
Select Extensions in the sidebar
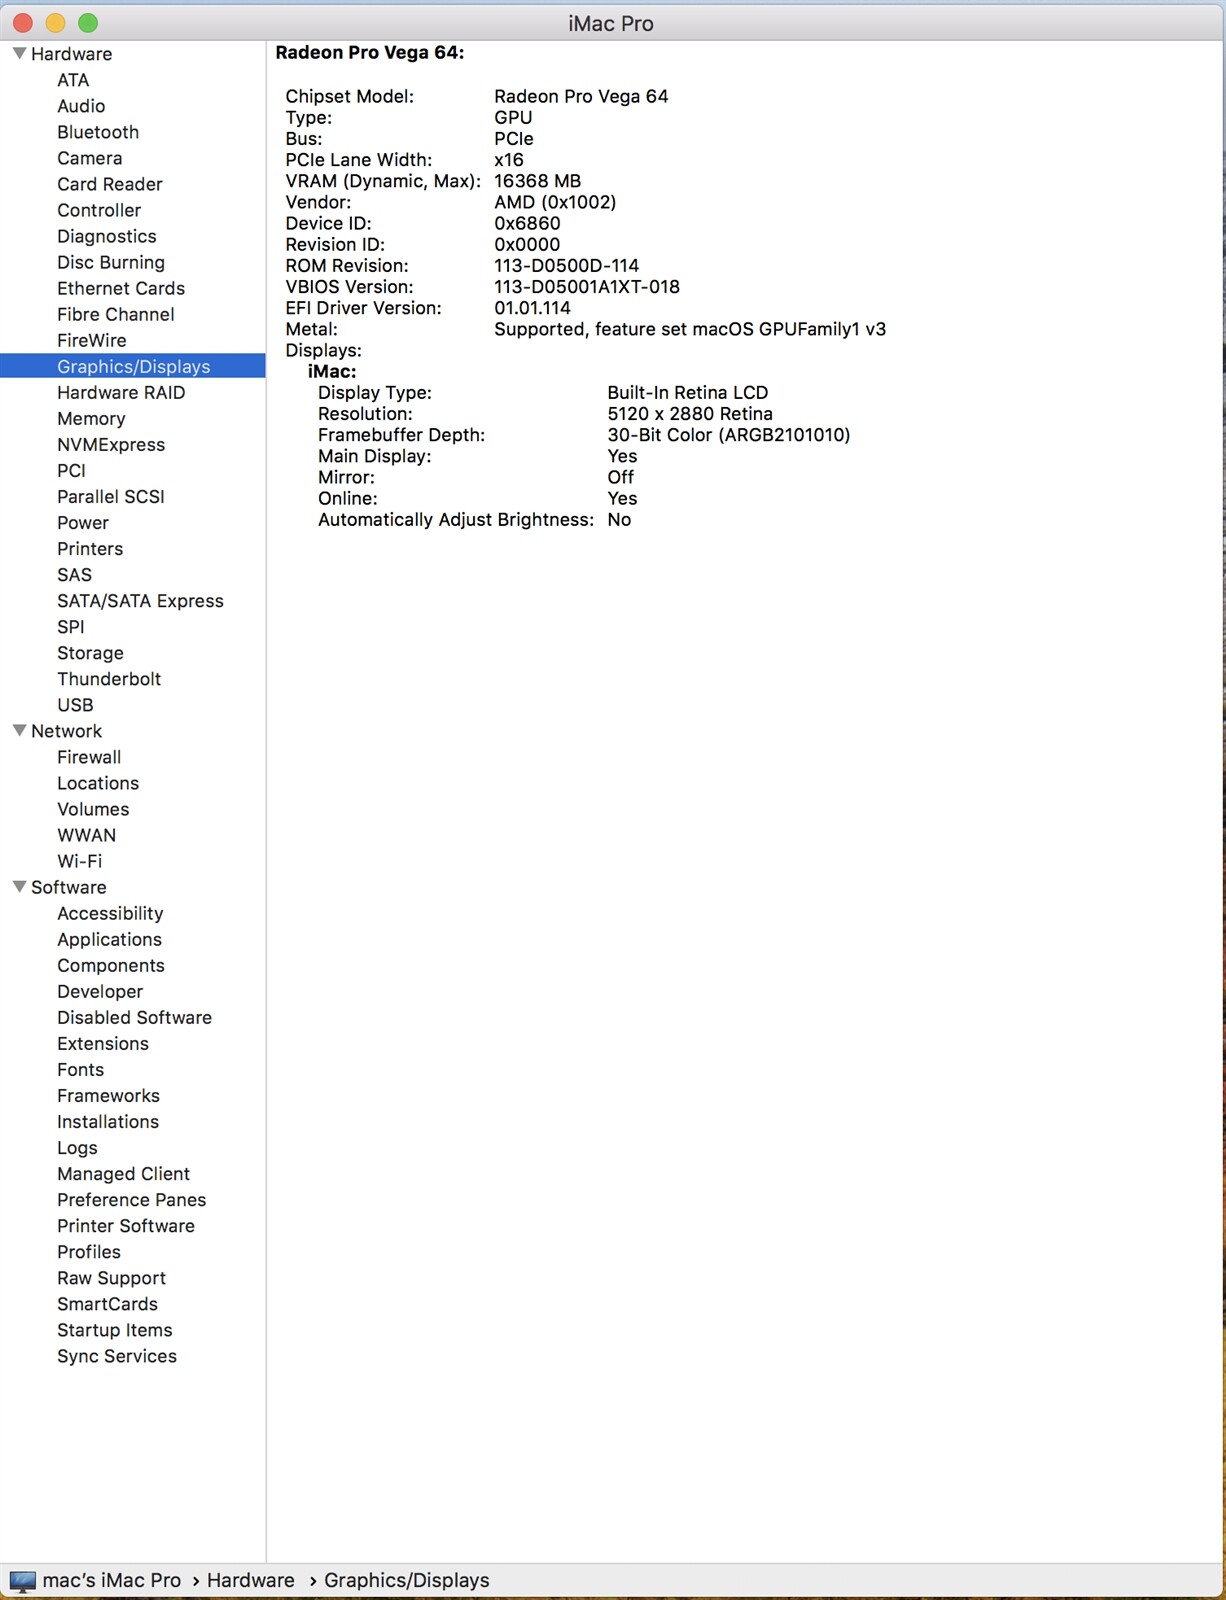coord(103,1043)
